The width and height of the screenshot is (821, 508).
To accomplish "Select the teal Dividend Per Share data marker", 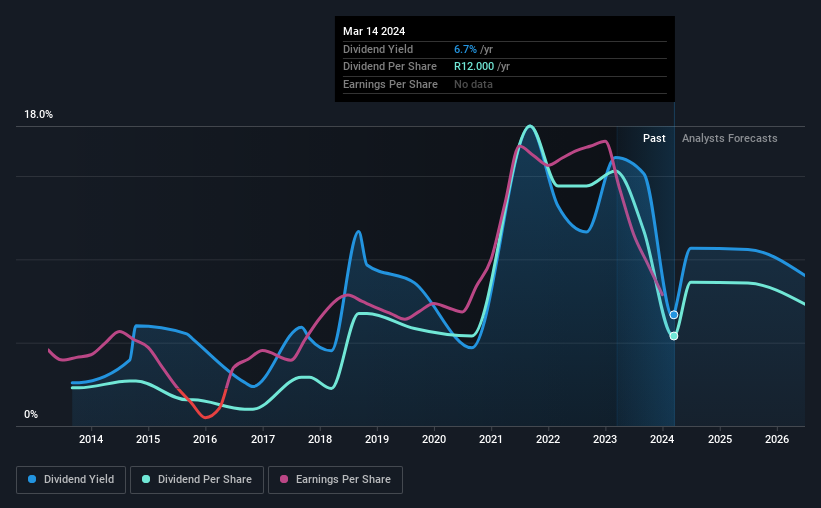I will [674, 336].
